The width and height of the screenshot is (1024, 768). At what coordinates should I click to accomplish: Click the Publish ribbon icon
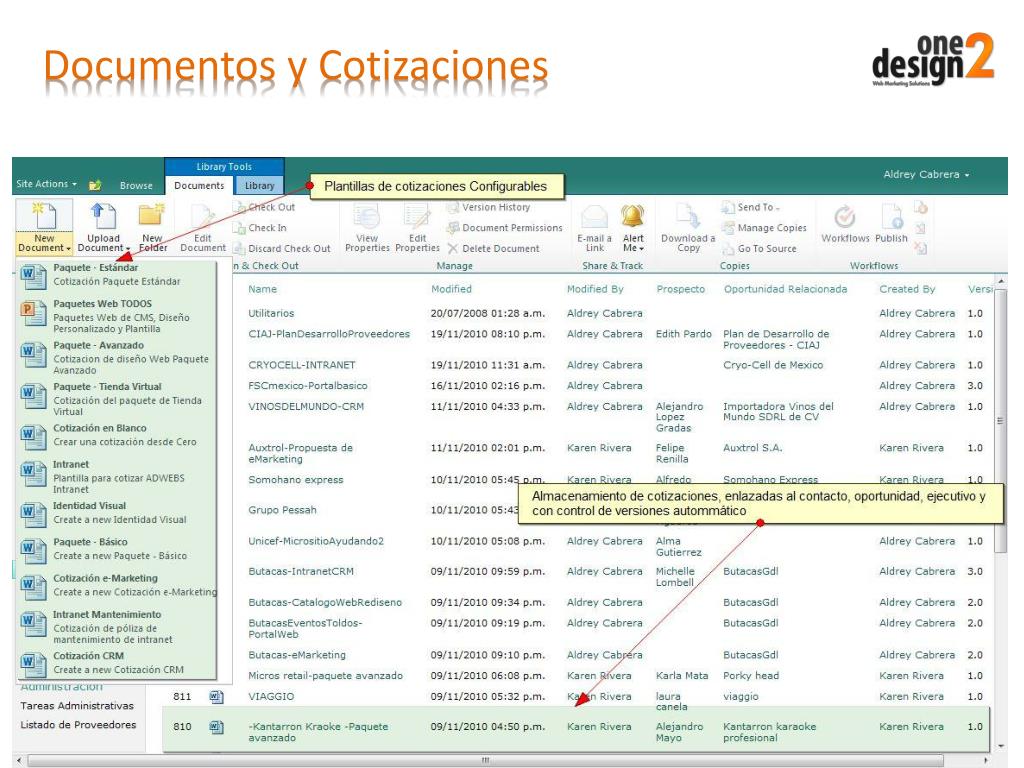[891, 216]
